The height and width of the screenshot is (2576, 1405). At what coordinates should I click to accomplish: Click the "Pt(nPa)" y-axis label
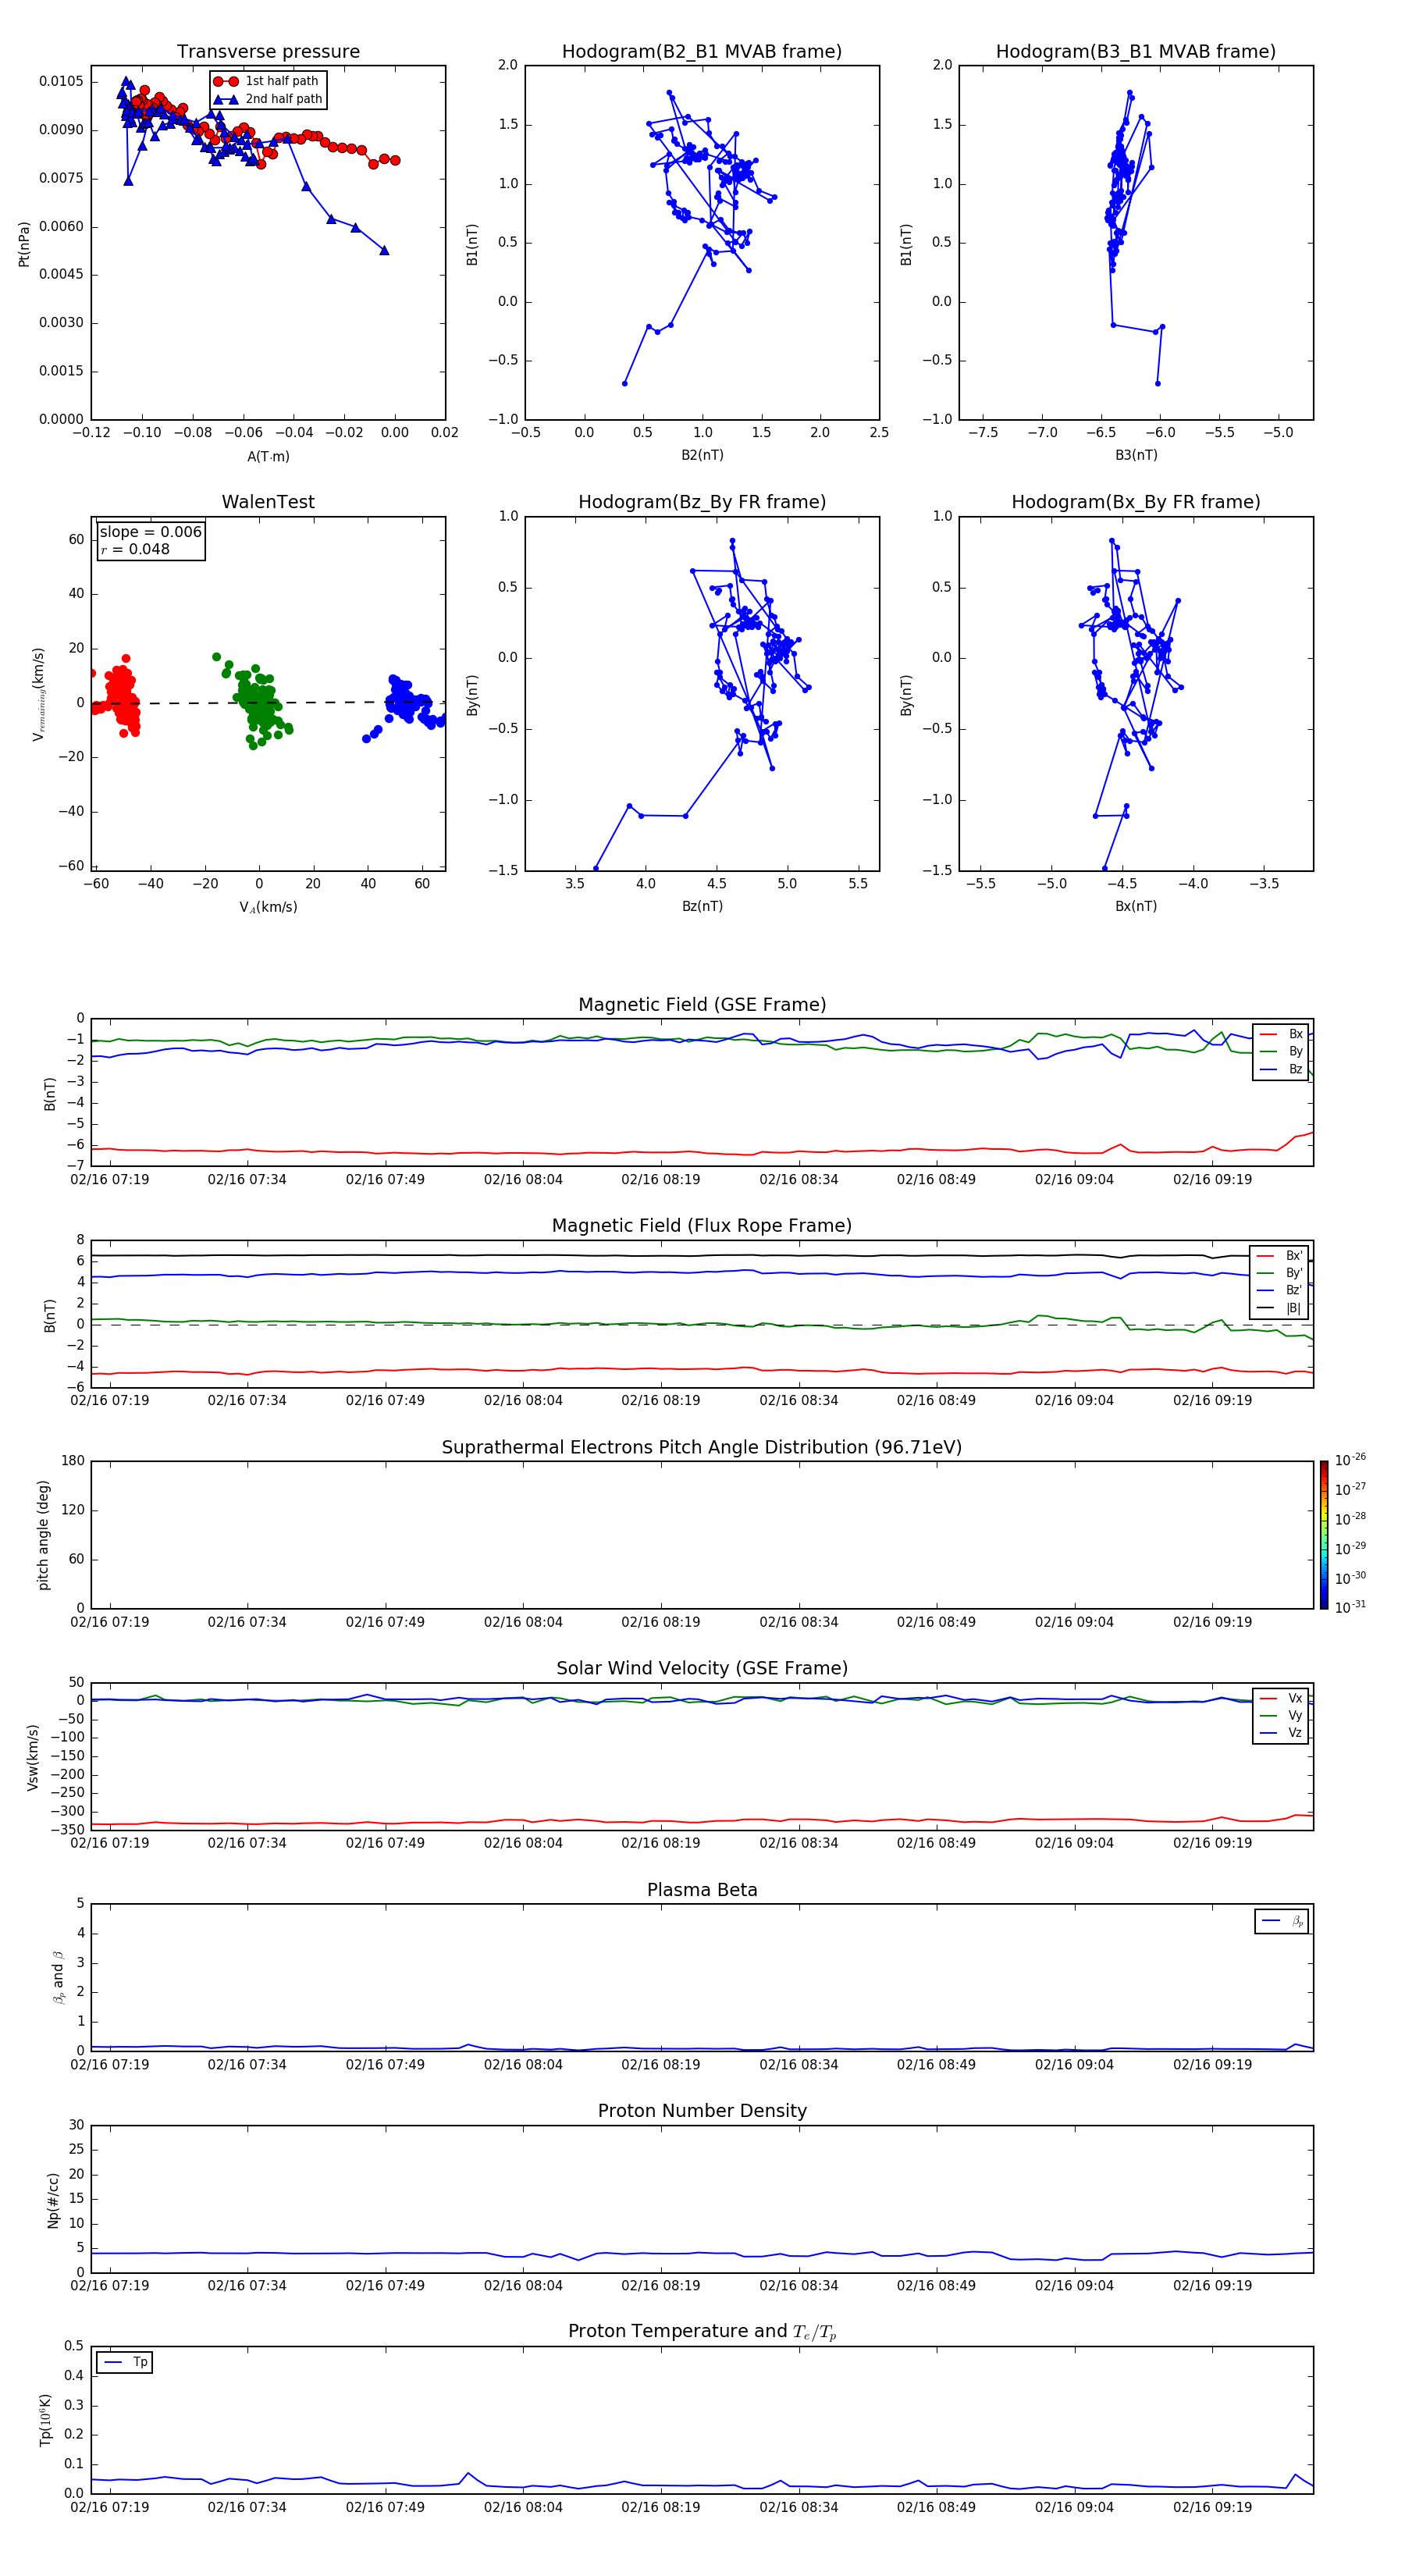coord(24,244)
